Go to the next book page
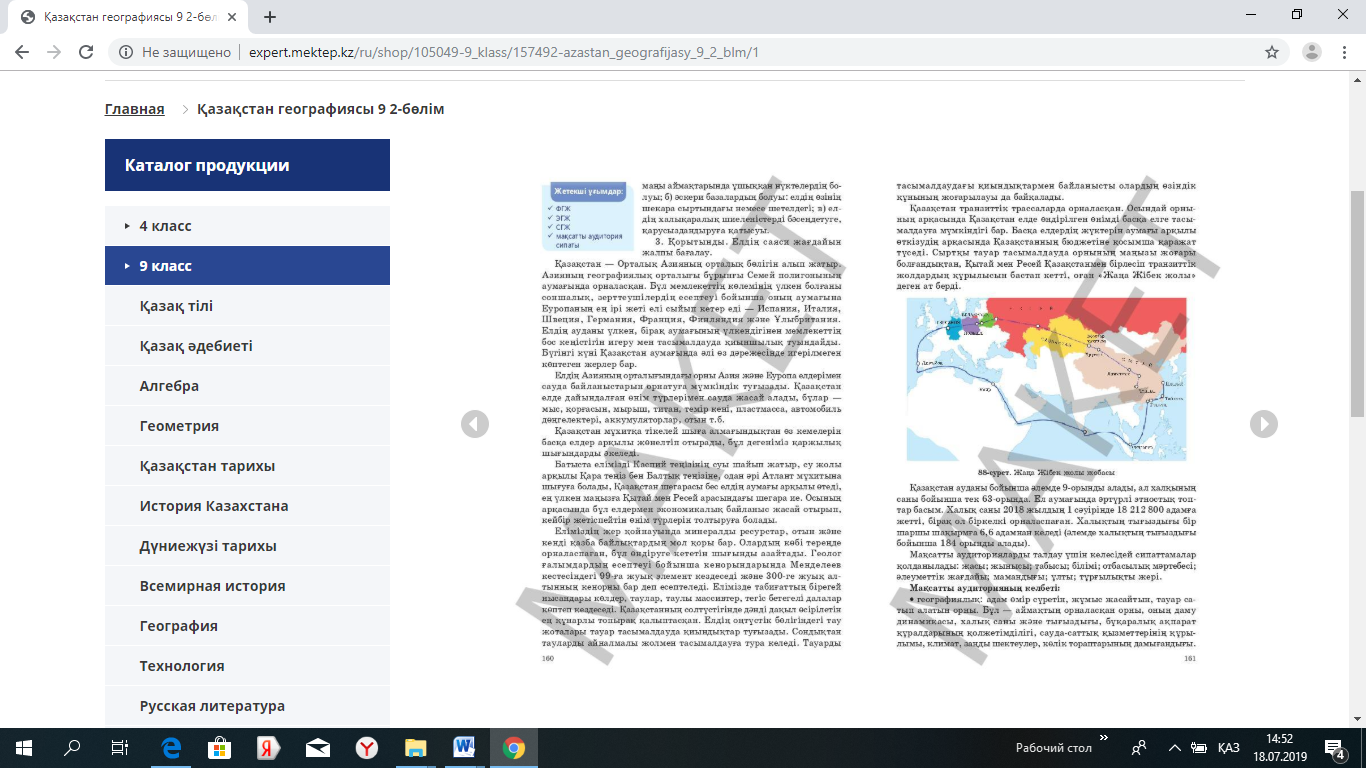Image resolution: width=1366 pixels, height=768 pixels. click(x=1264, y=424)
